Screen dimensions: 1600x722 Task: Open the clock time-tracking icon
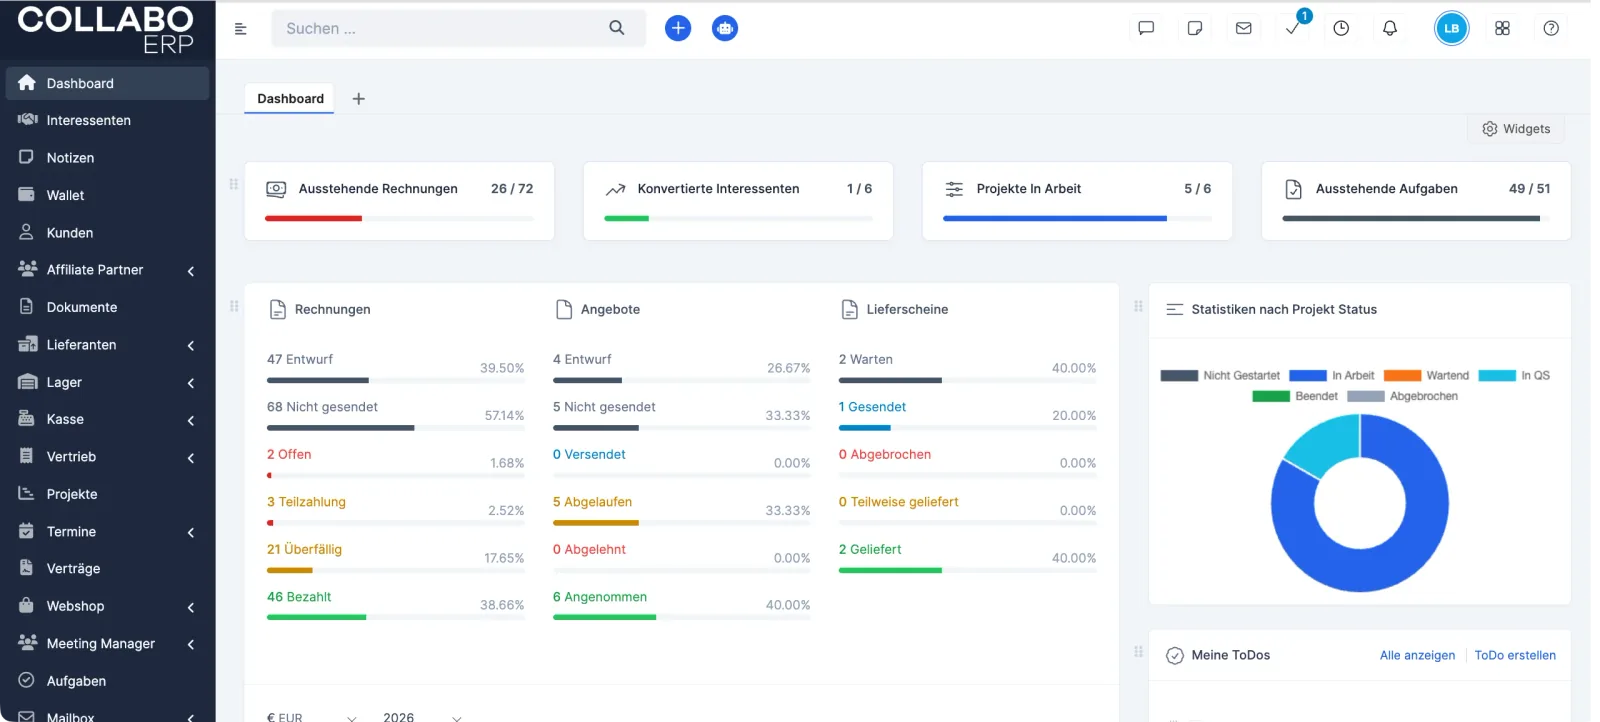(1341, 28)
